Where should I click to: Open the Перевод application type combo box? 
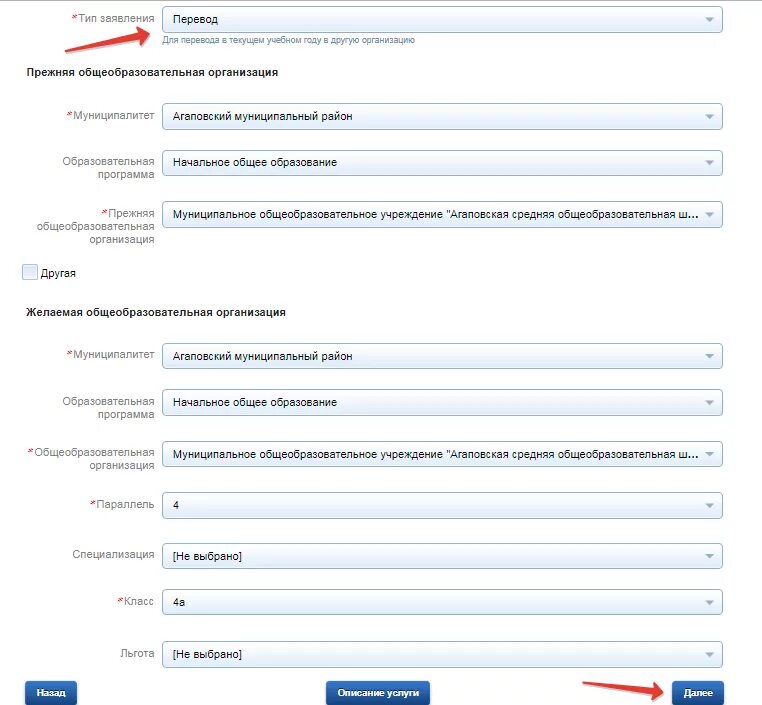coord(442,19)
